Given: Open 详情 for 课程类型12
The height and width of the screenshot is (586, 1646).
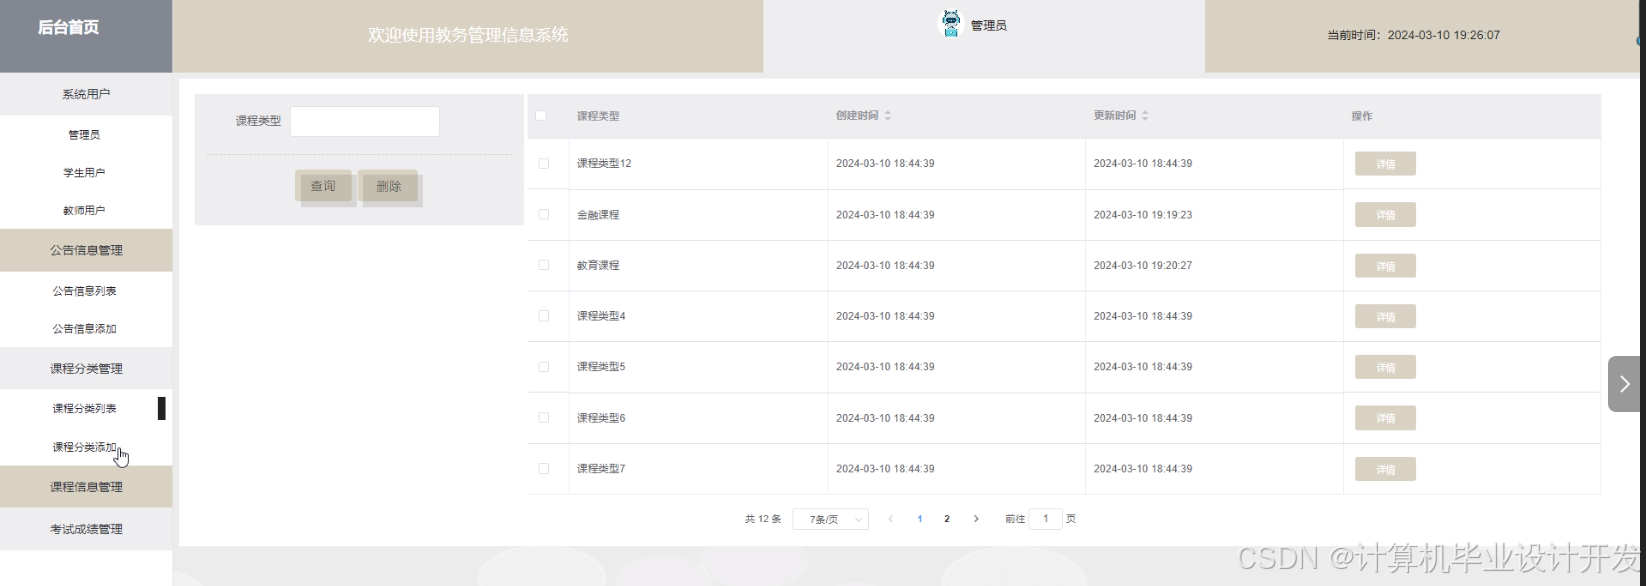Looking at the screenshot, I should click(x=1385, y=164).
